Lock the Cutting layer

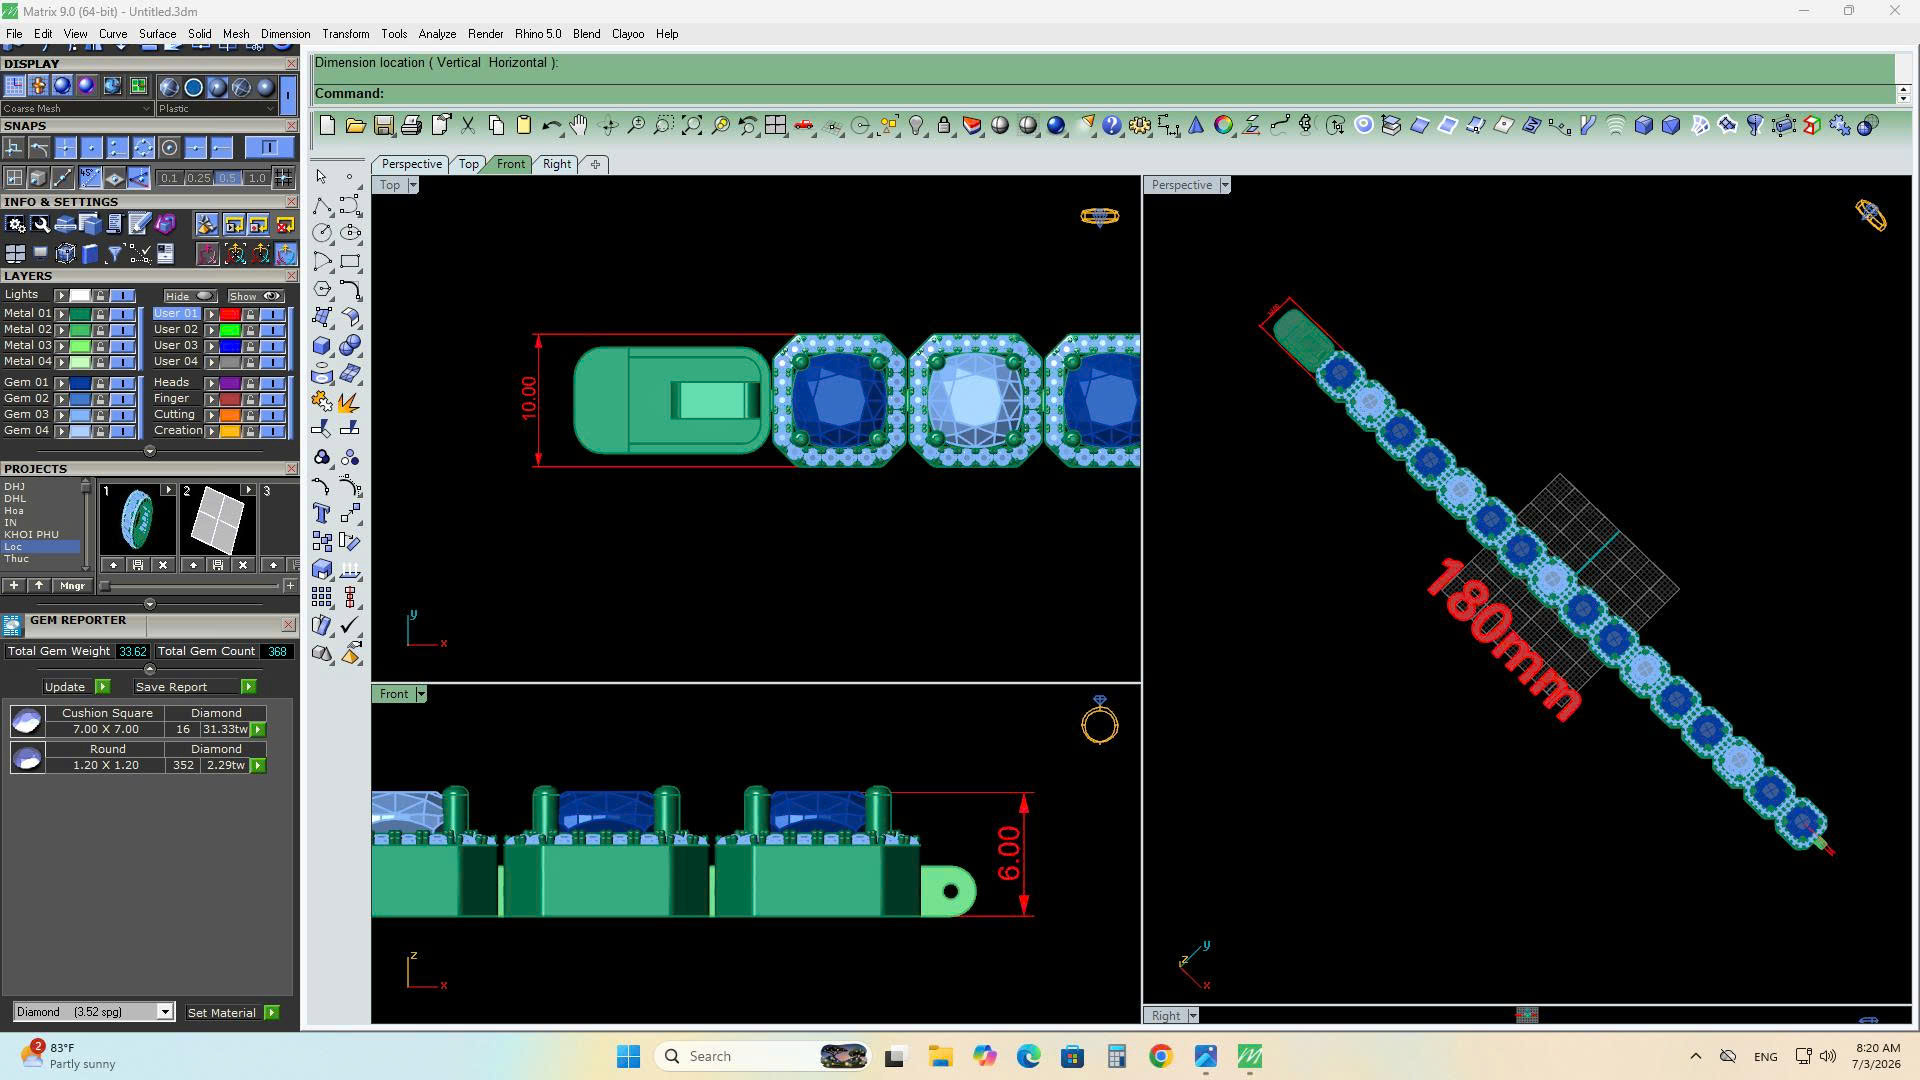tap(250, 415)
